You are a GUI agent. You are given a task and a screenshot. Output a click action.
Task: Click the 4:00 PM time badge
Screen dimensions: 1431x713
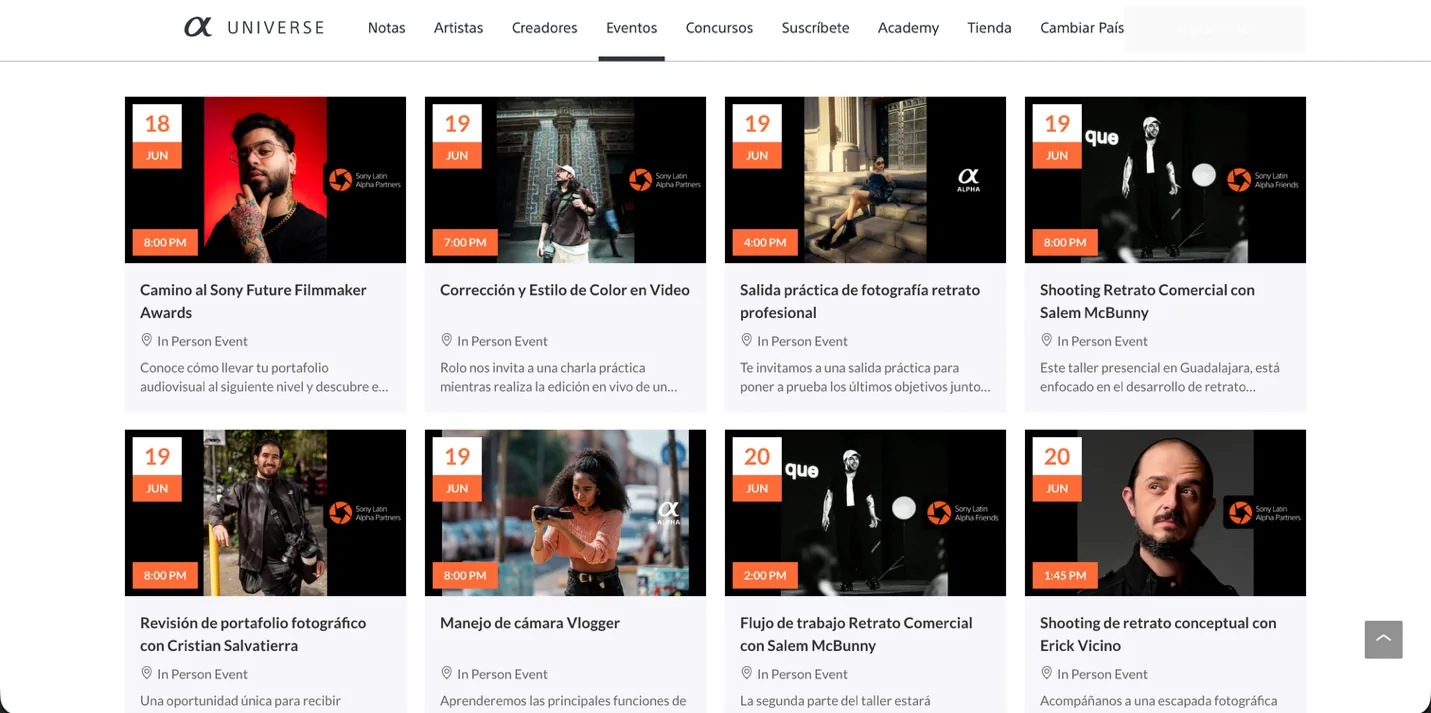(x=765, y=242)
